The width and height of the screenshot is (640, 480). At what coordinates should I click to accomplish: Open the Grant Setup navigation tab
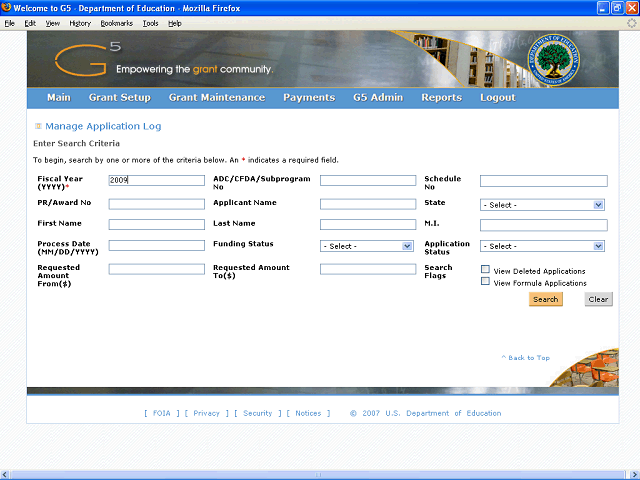pyautogui.click(x=120, y=98)
